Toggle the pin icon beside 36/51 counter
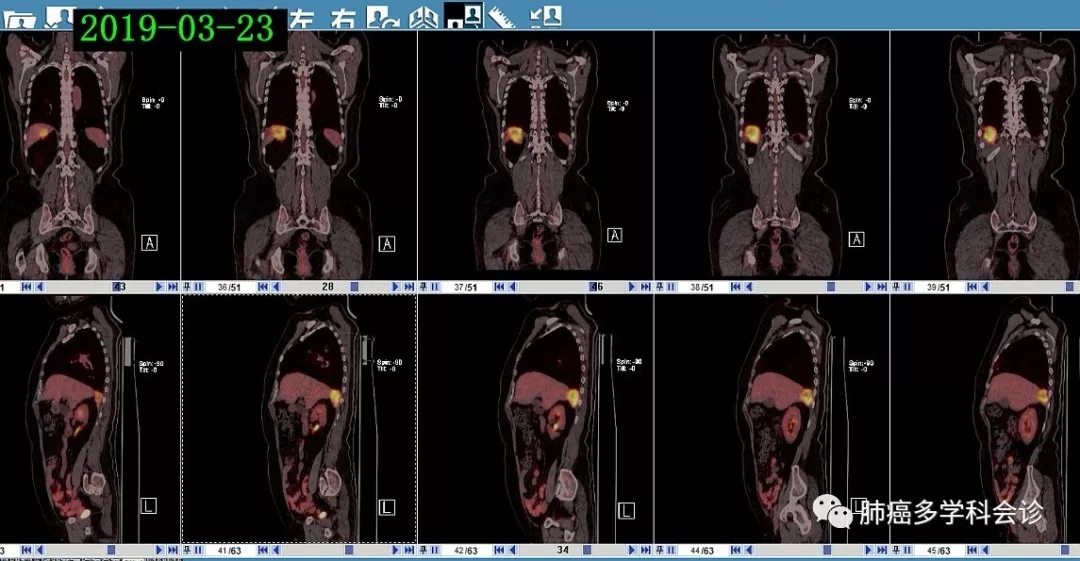The height and width of the screenshot is (561, 1080). tap(187, 287)
